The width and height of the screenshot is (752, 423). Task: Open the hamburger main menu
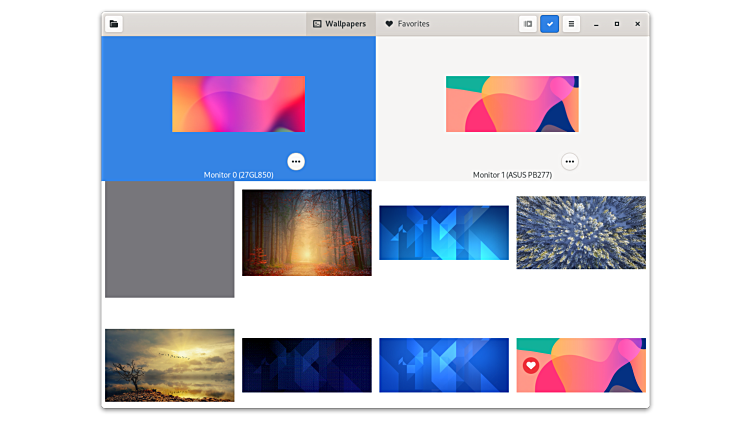[571, 24]
